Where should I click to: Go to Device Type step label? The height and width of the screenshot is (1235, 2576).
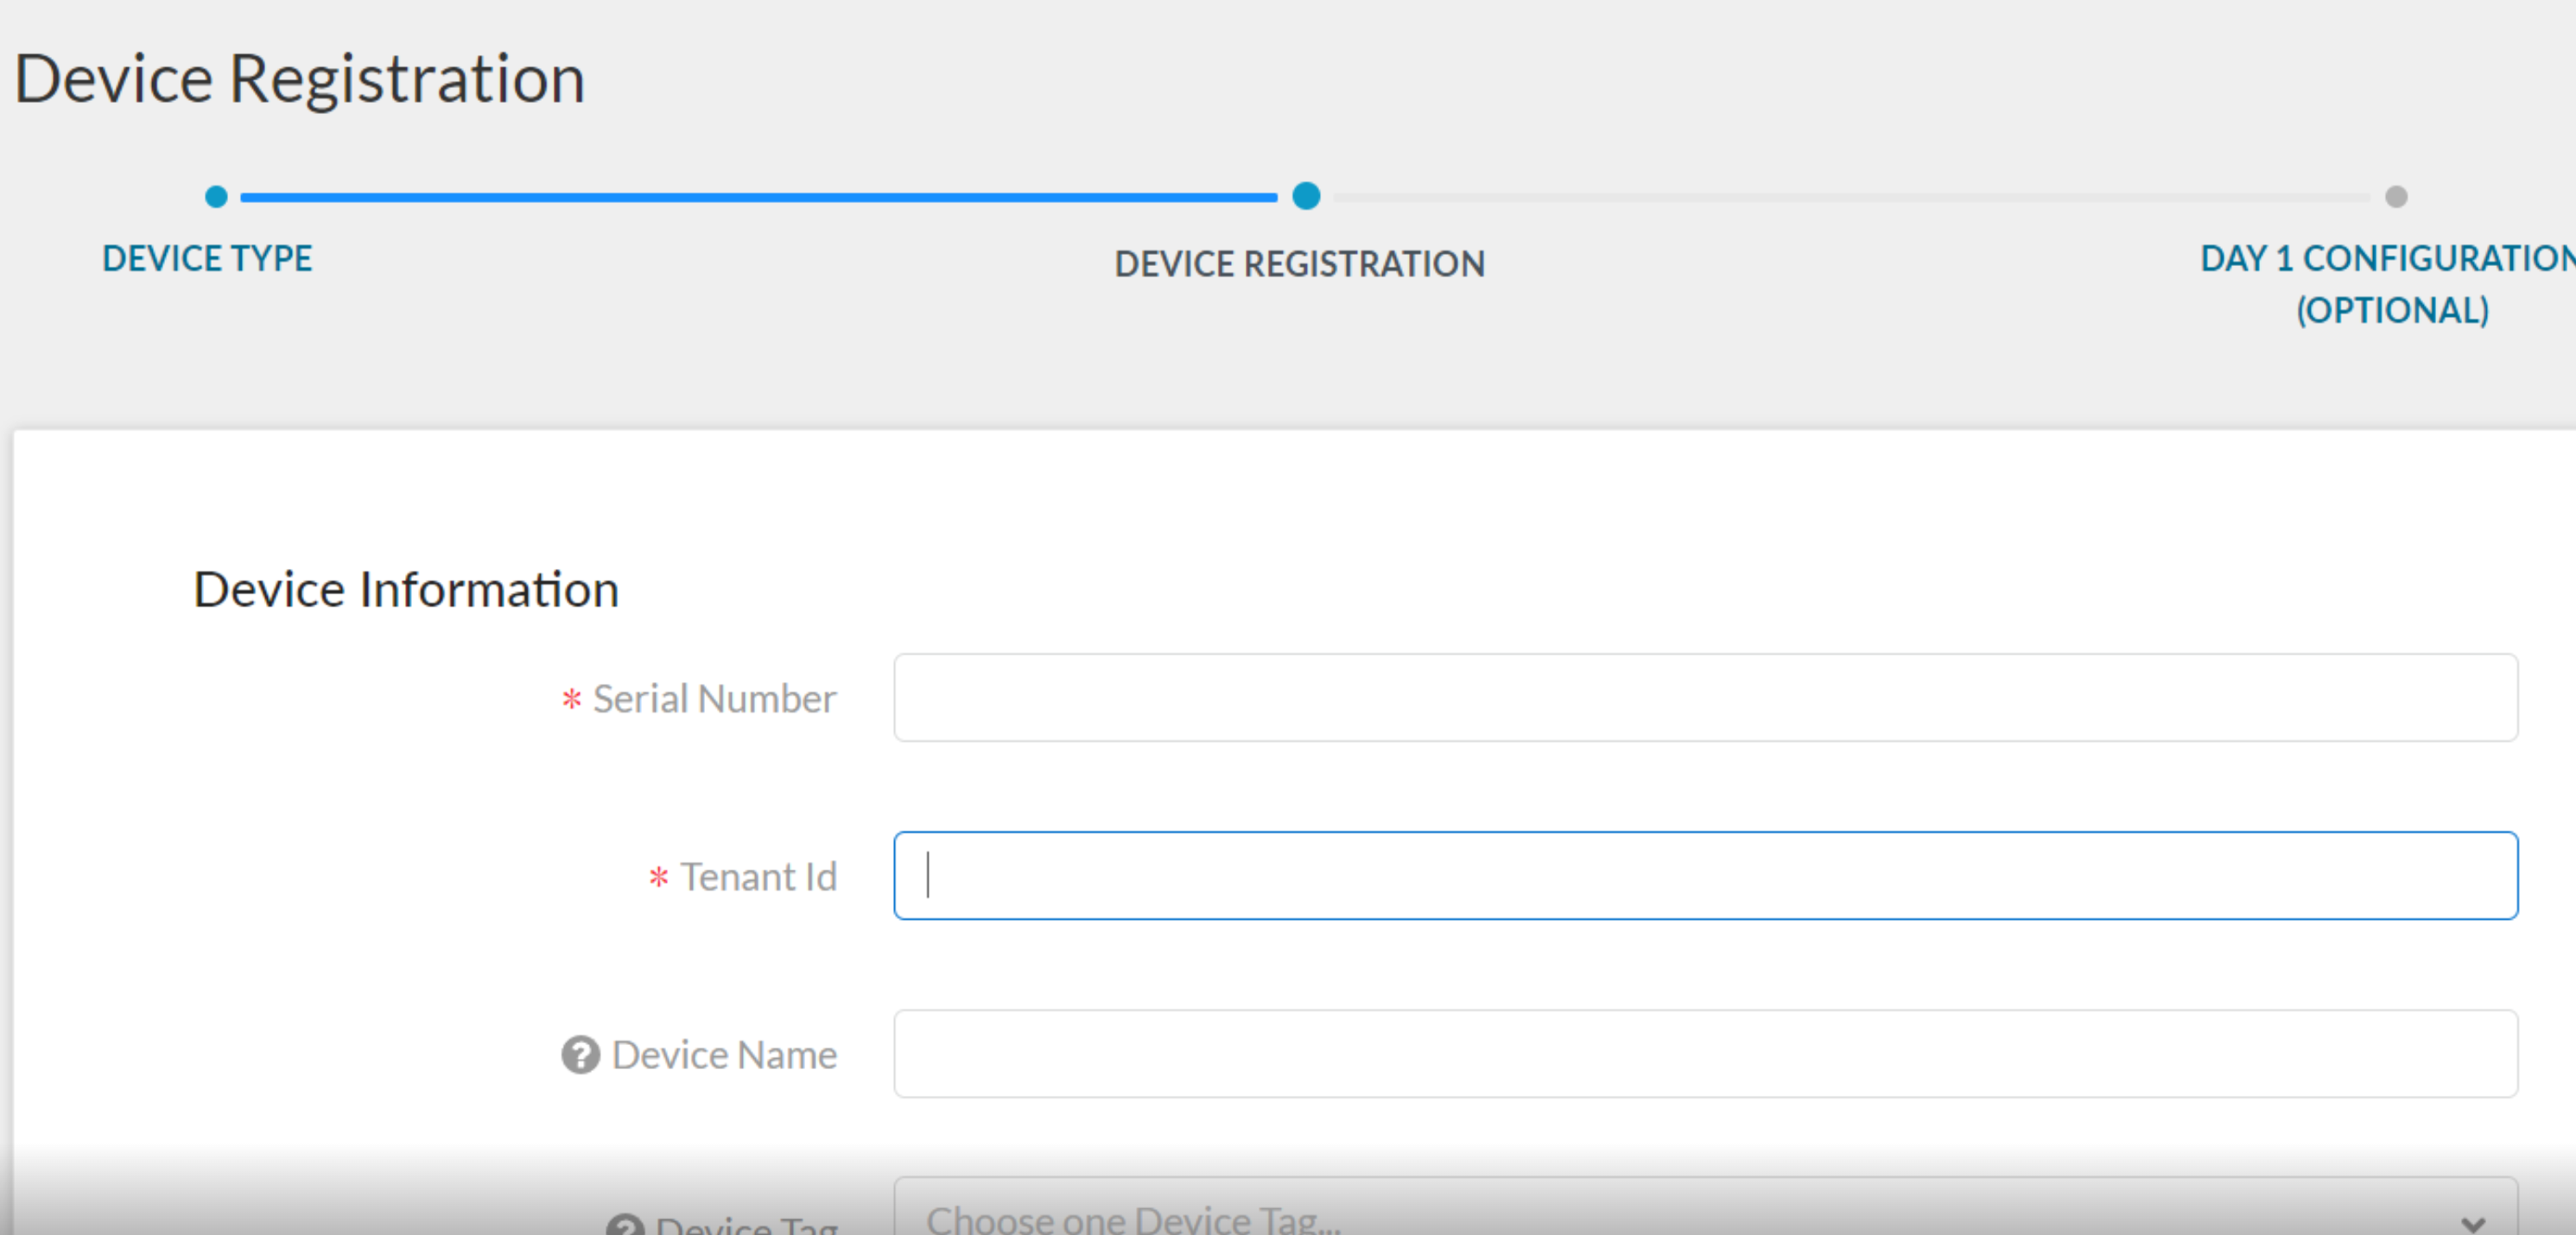pos(207,259)
